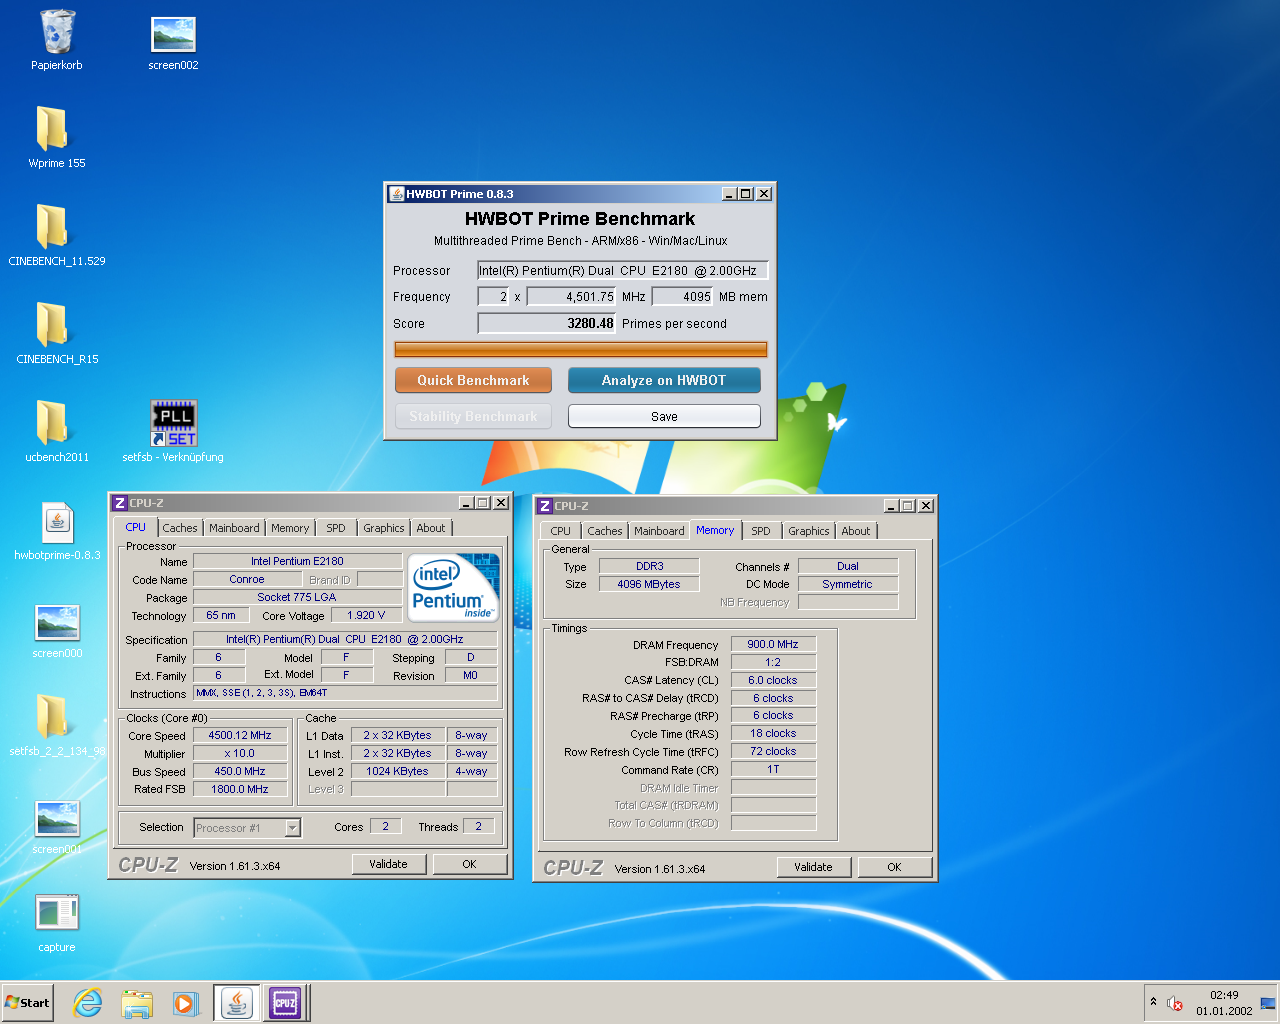Click the Intel Pentium inside logo
Viewport: 1280px width, 1024px height.
[454, 588]
